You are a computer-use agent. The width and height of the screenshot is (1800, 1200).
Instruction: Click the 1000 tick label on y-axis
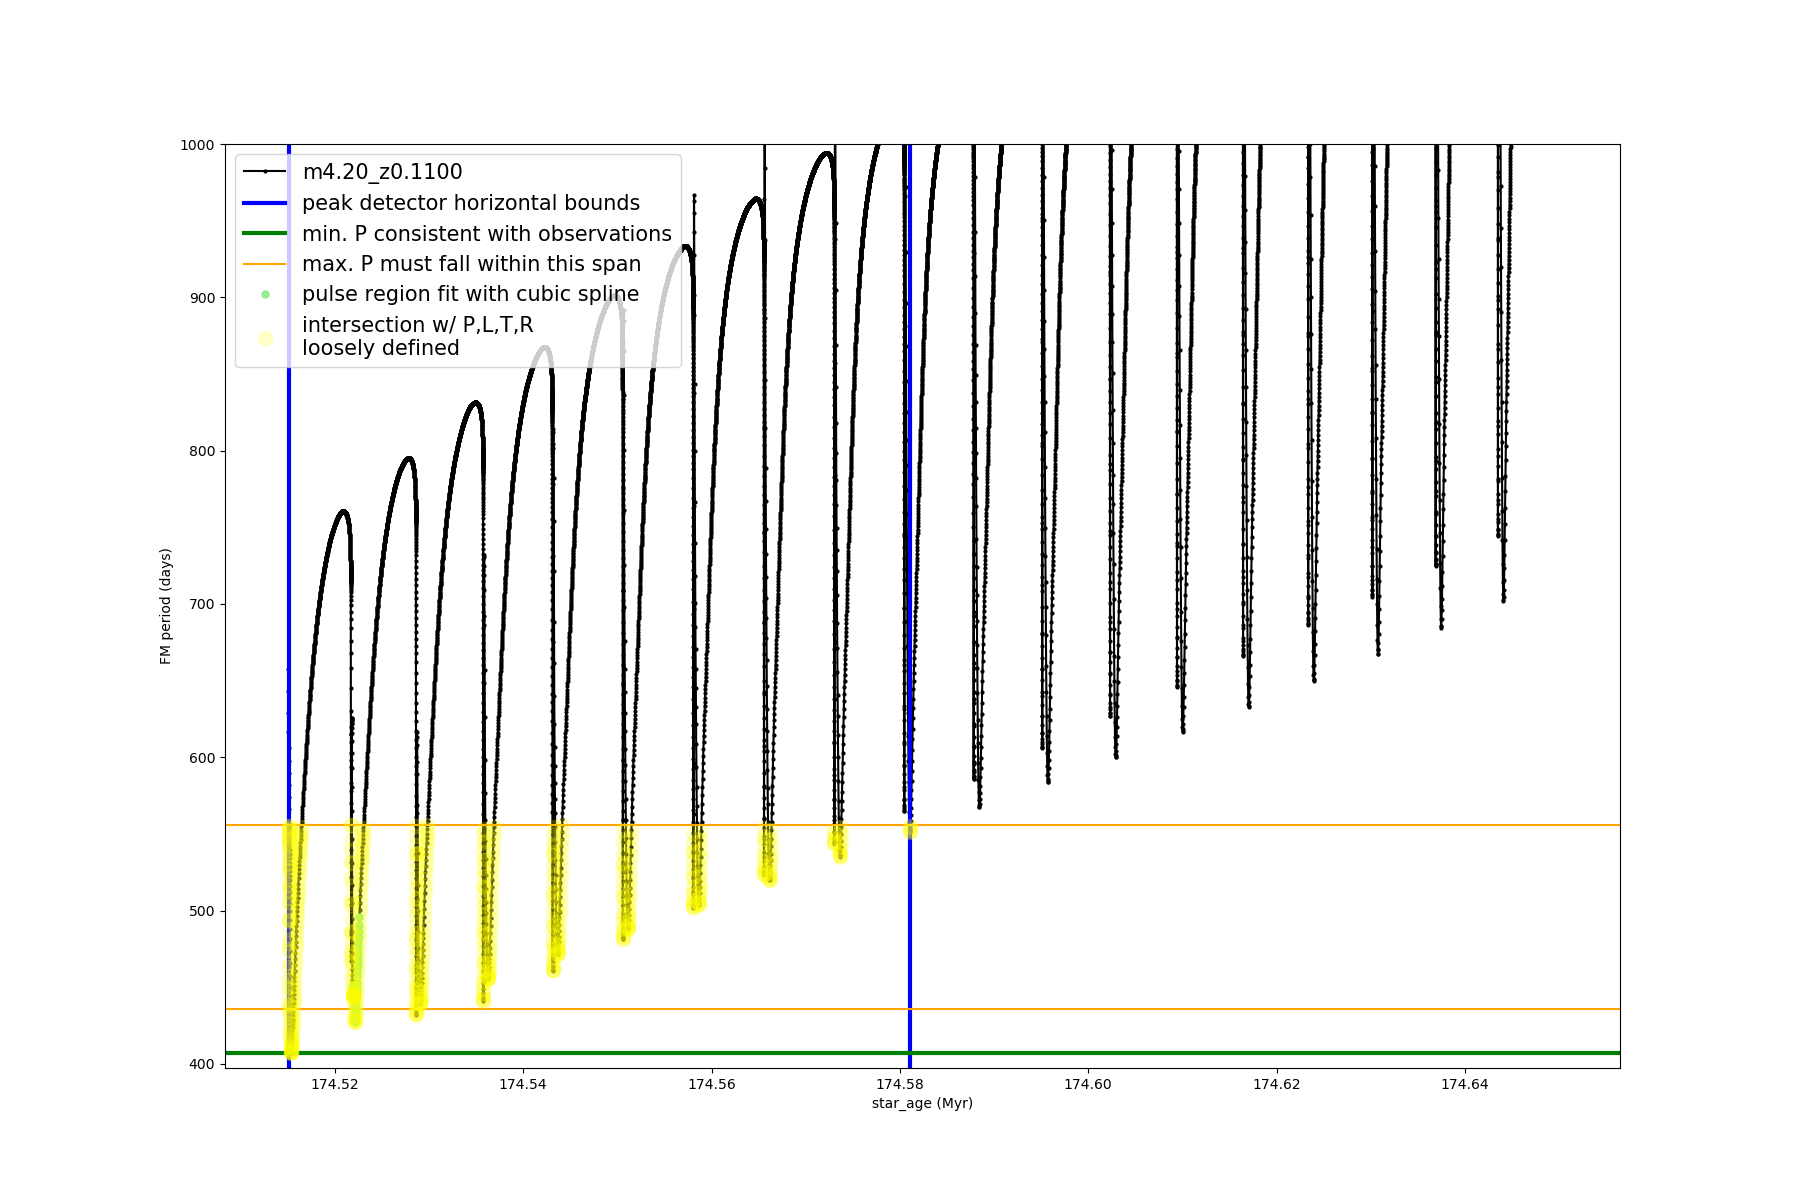197,145
